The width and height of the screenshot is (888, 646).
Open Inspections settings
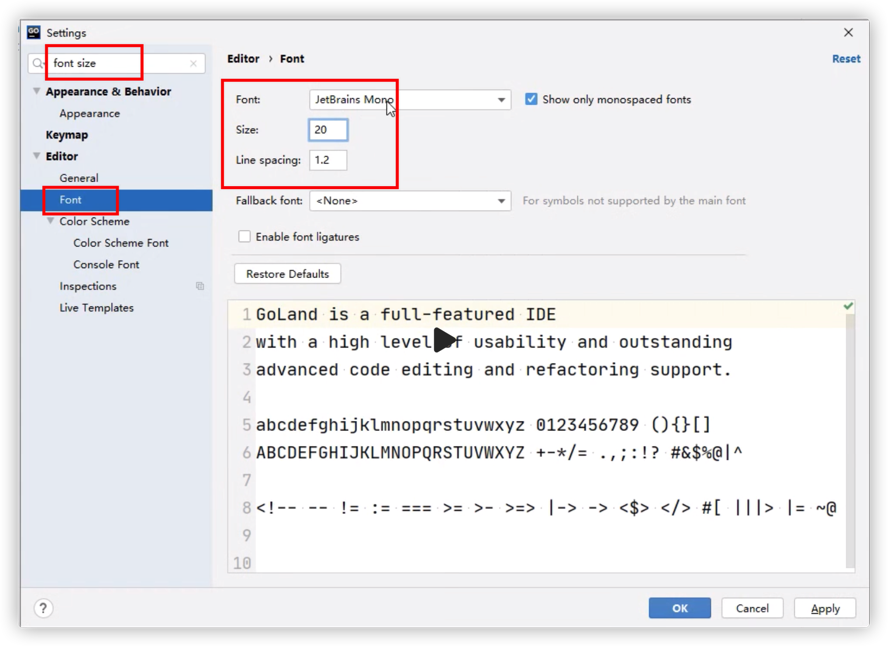[x=88, y=286]
